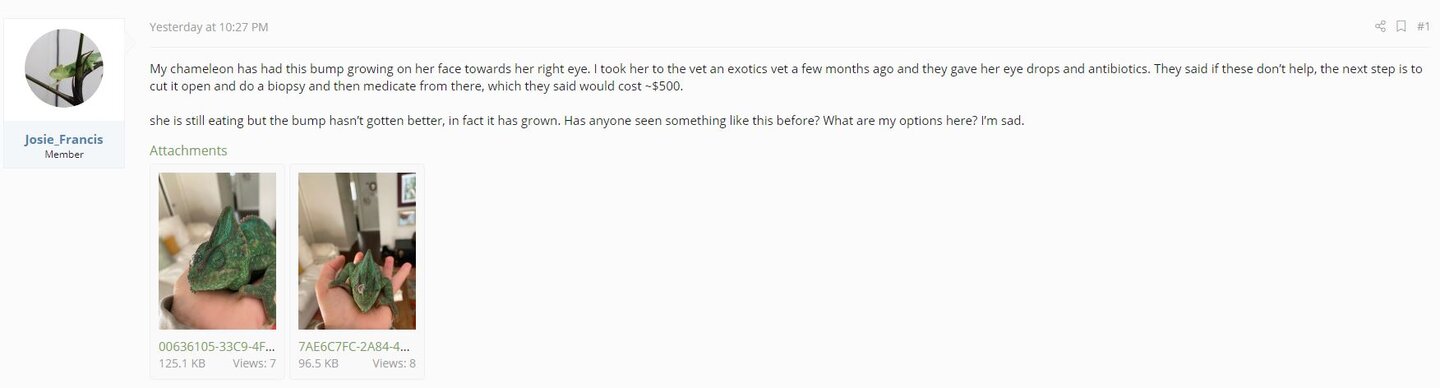Open the chameleon side-profile photo thumbnail
This screenshot has height=388, width=1440.
click(217, 251)
